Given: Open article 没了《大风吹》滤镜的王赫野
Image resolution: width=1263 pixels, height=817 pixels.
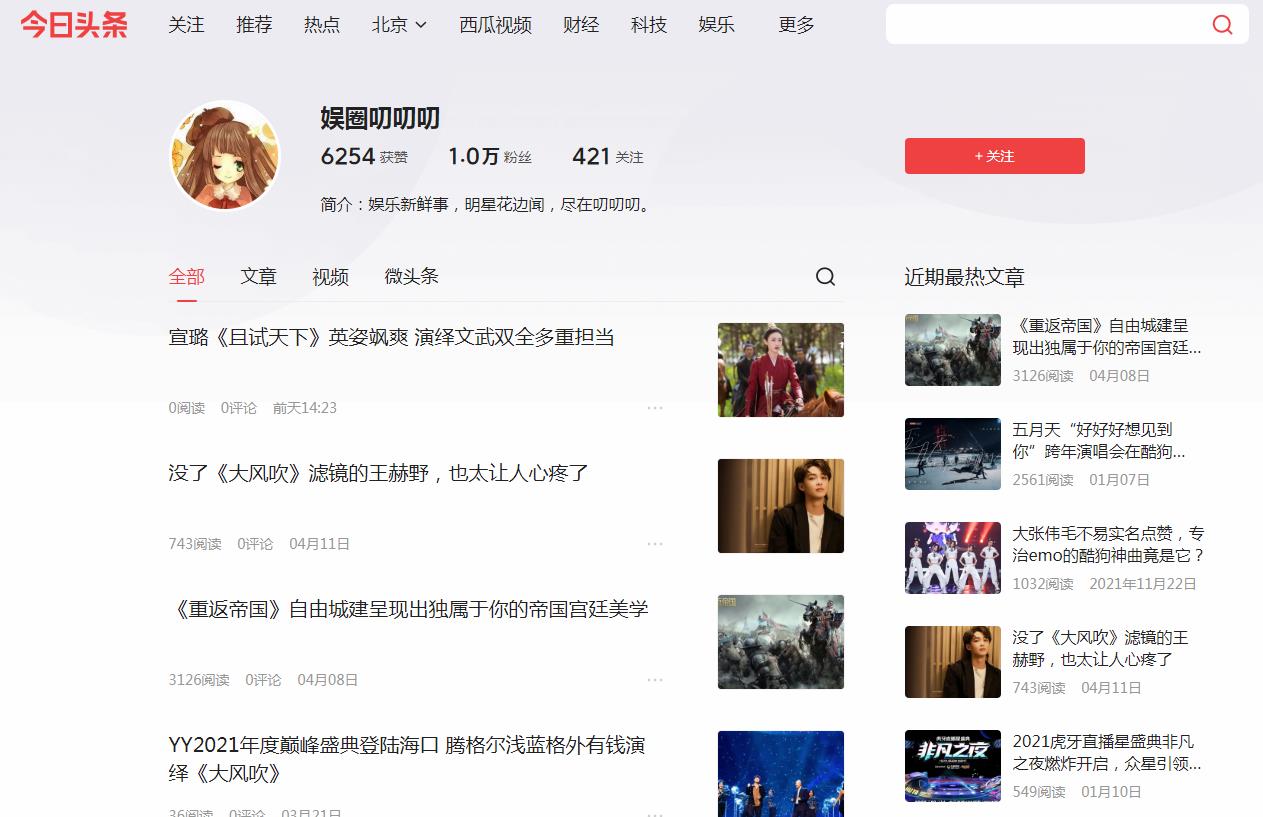Looking at the screenshot, I should (378, 473).
